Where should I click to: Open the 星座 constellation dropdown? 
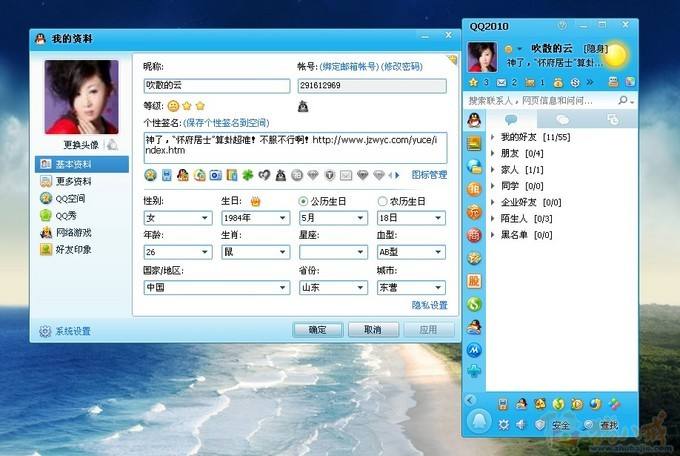point(333,252)
